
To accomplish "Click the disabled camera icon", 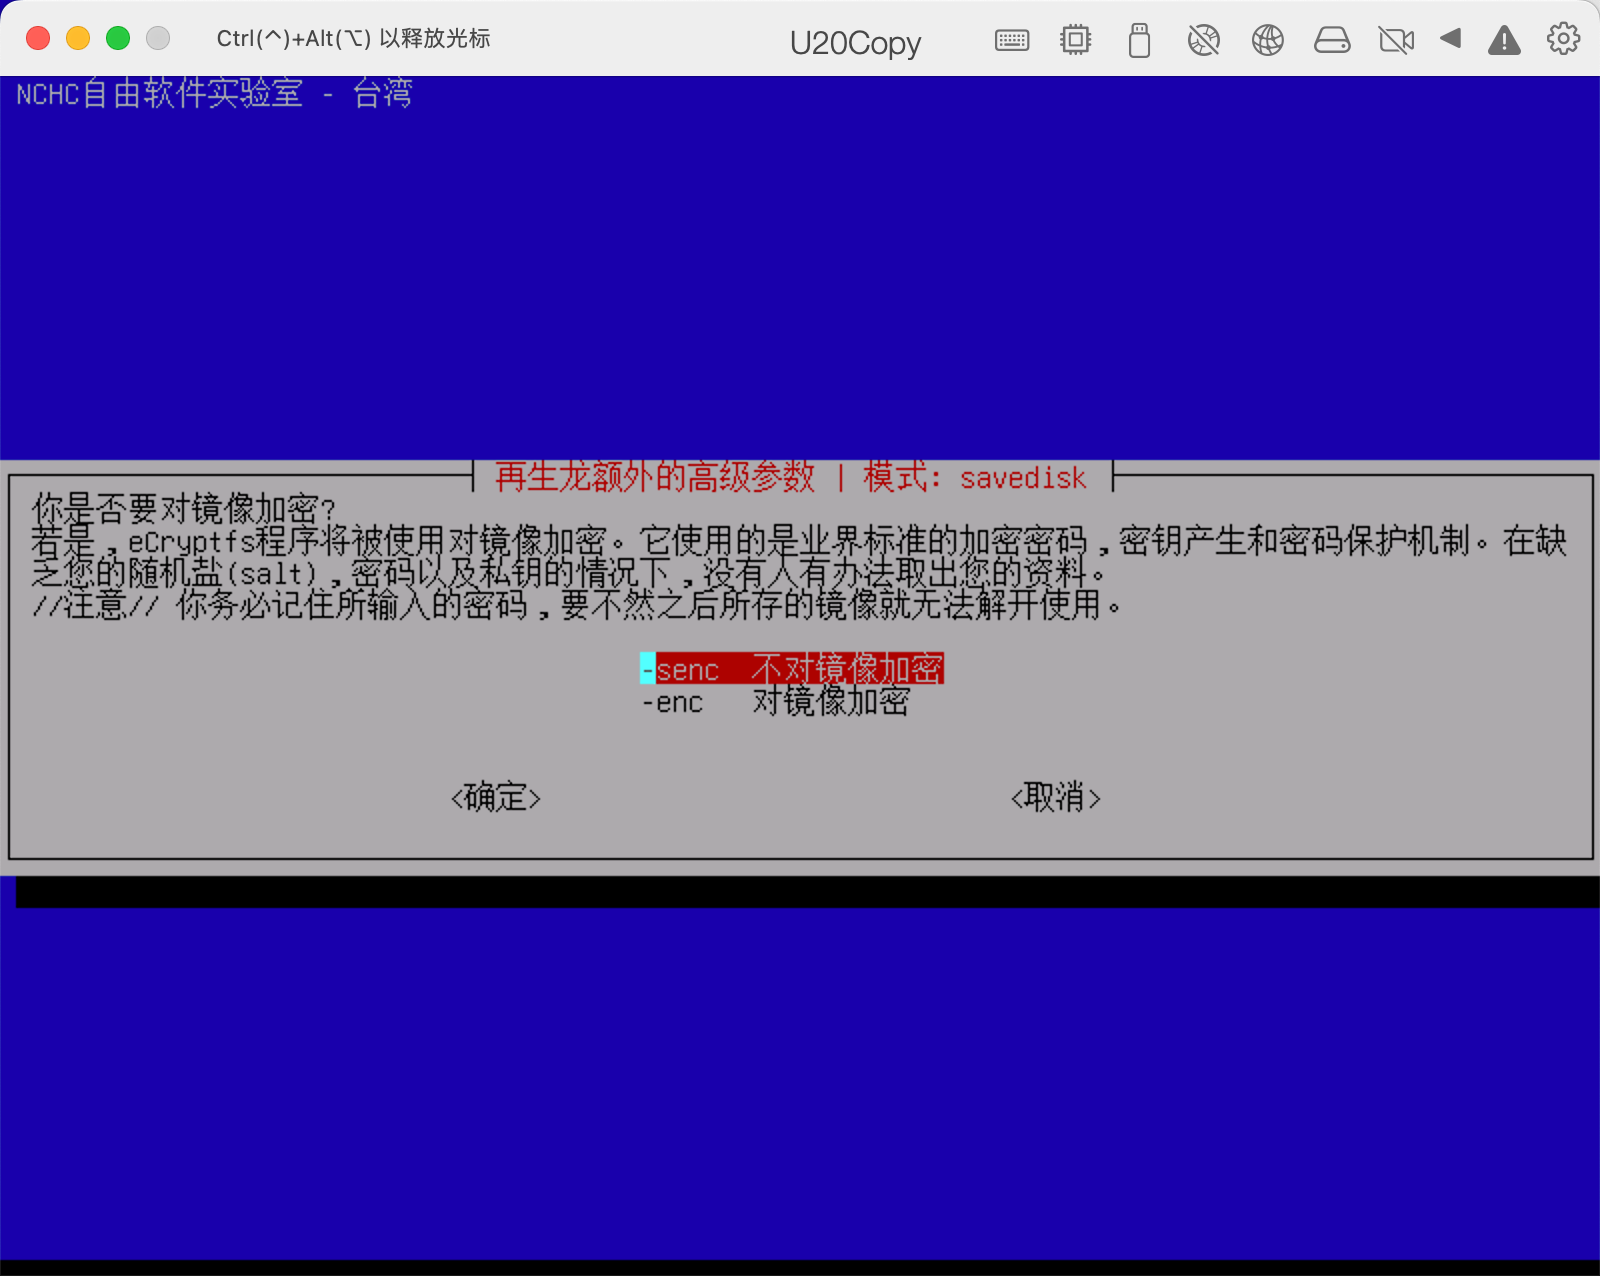I will coord(1396,40).
